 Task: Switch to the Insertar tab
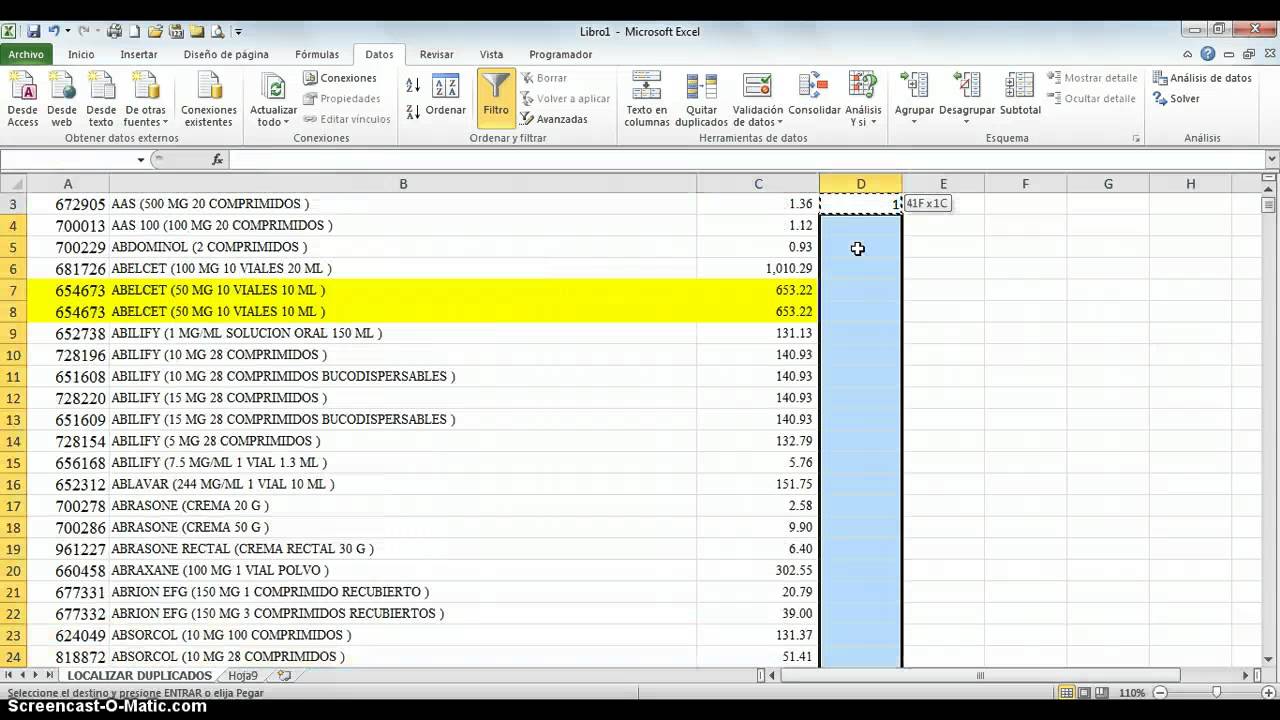click(139, 55)
